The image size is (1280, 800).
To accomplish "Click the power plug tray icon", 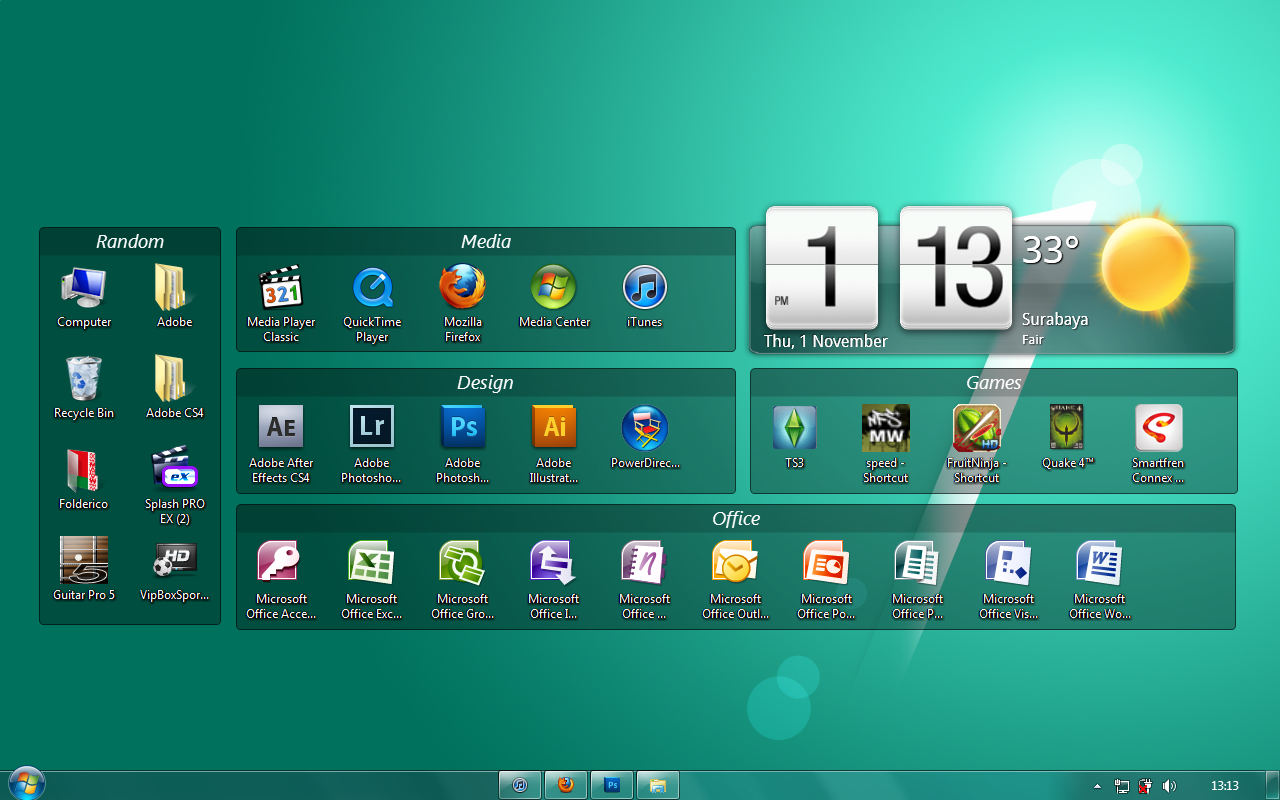I will coord(1145,786).
